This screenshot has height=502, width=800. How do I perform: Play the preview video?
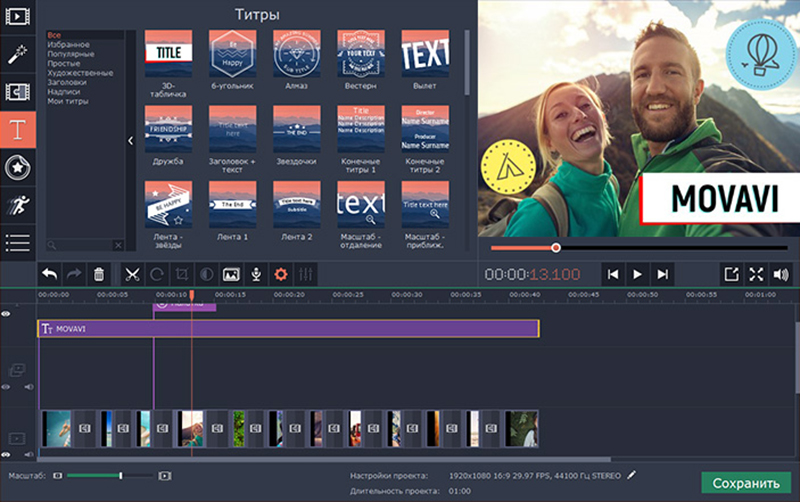(x=637, y=274)
